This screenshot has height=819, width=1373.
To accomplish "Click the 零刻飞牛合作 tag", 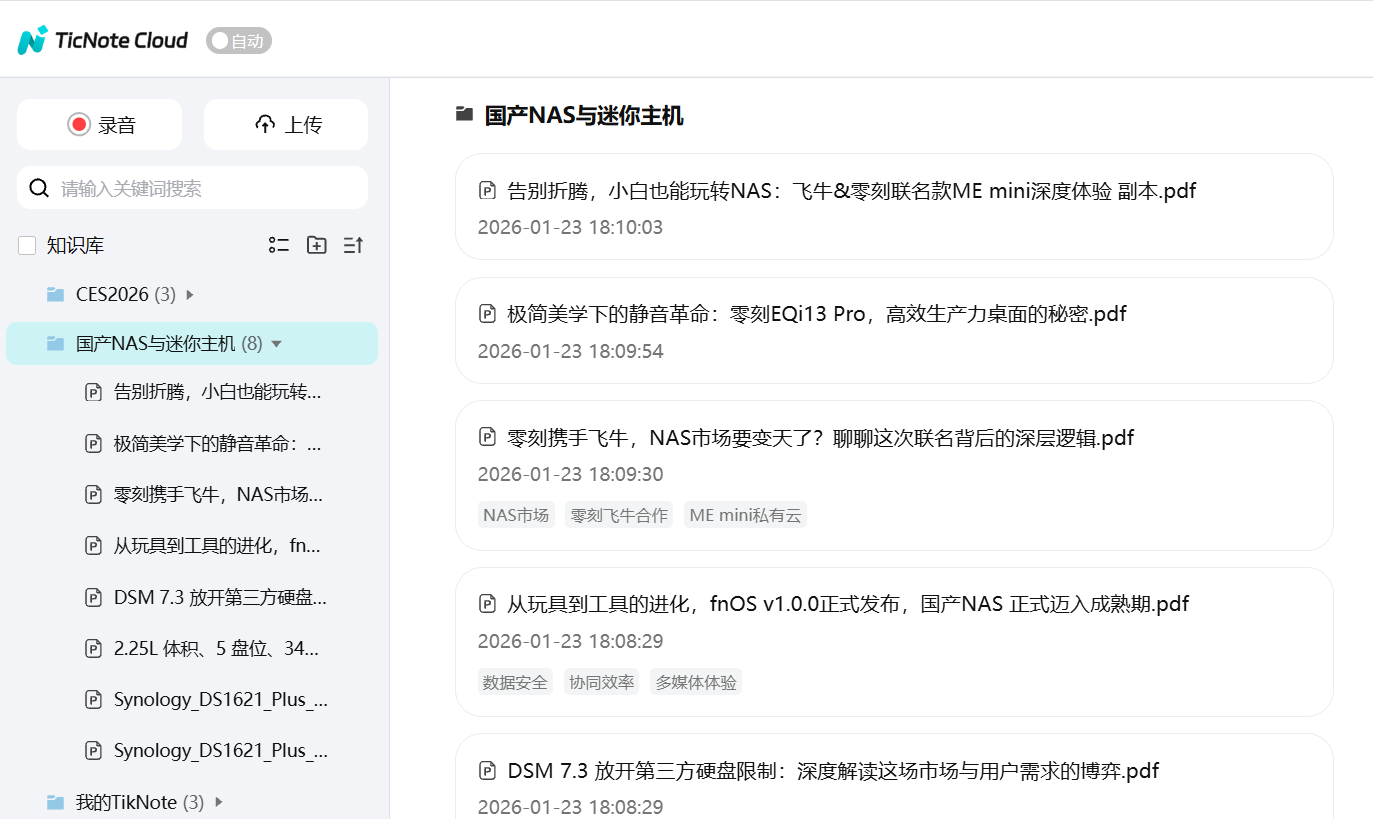I will (619, 515).
